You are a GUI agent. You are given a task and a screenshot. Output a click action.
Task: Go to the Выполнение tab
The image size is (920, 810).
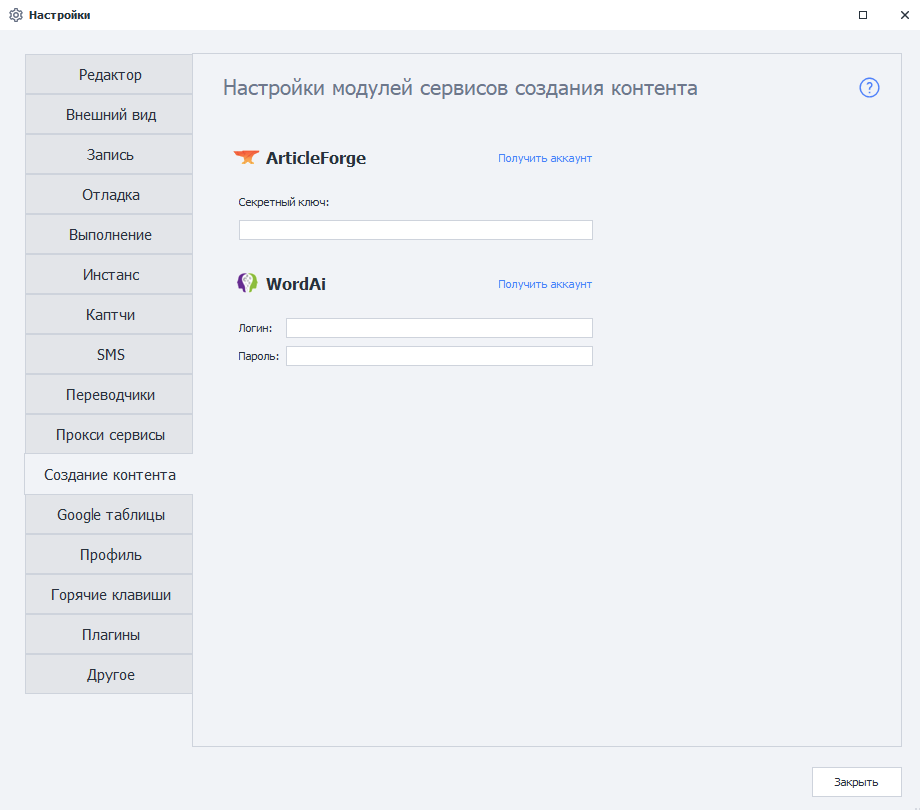pyautogui.click(x=110, y=235)
